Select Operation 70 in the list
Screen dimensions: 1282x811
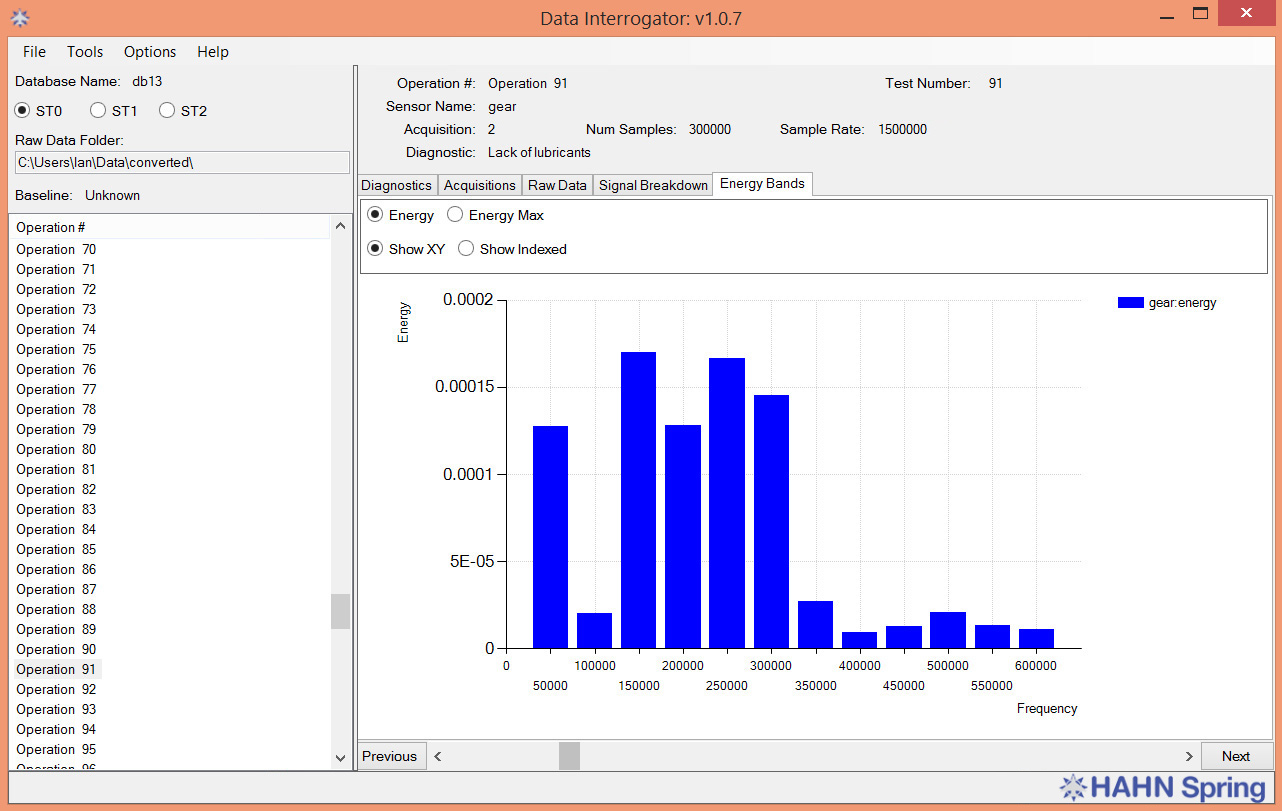click(56, 249)
